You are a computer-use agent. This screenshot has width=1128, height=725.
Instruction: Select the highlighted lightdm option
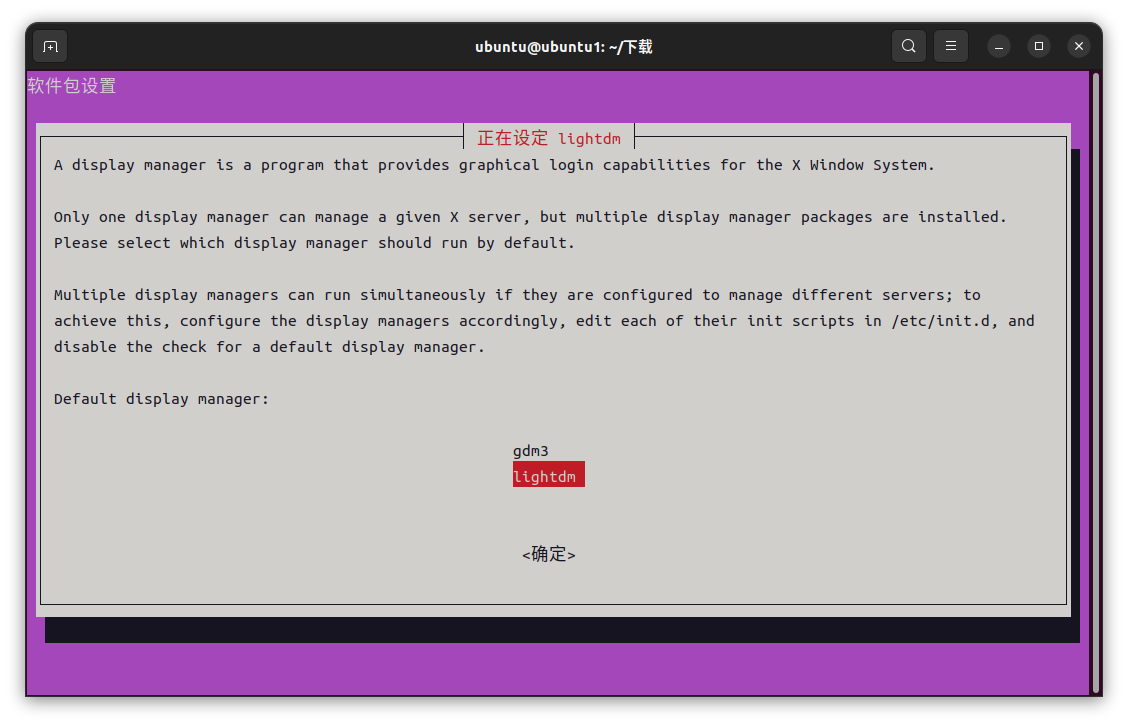[x=546, y=477]
